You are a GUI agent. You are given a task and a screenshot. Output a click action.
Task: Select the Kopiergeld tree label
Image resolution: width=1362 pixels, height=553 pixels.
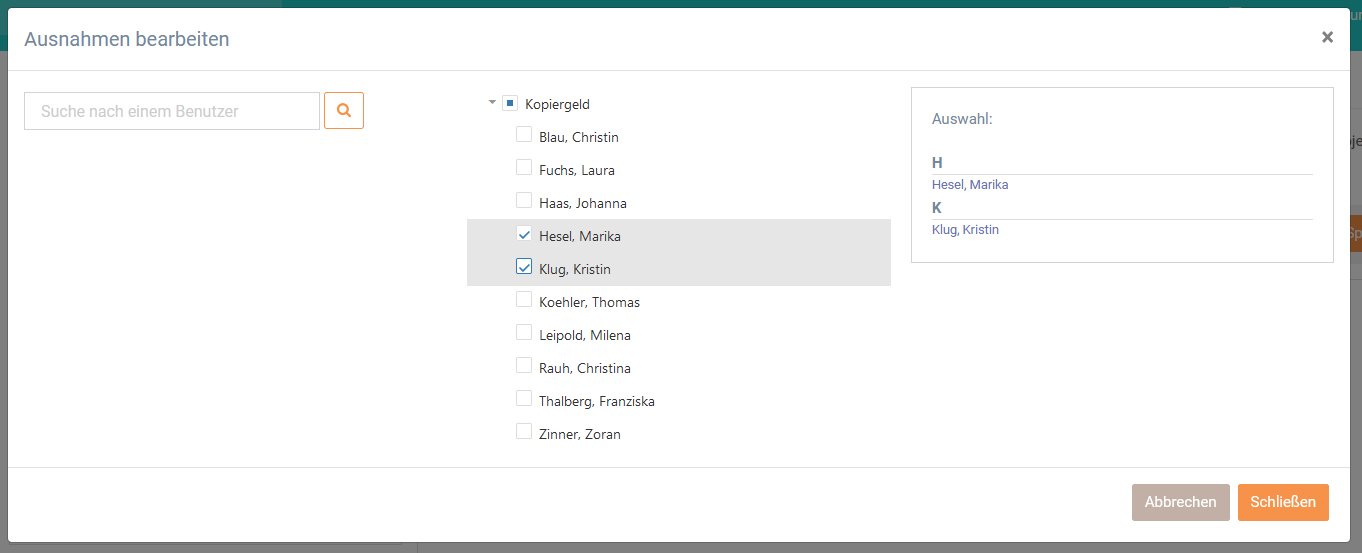point(557,104)
